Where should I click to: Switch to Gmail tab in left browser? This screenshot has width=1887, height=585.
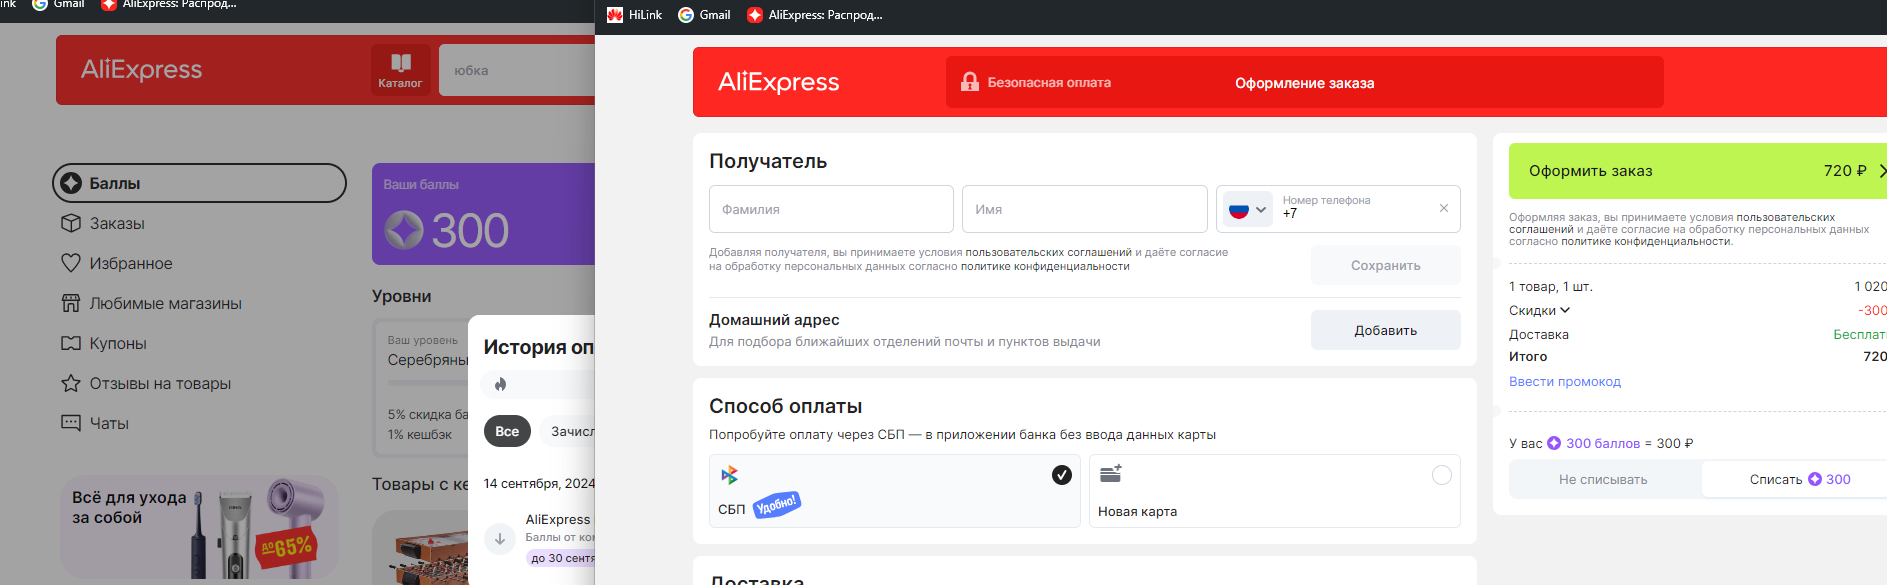(59, 4)
